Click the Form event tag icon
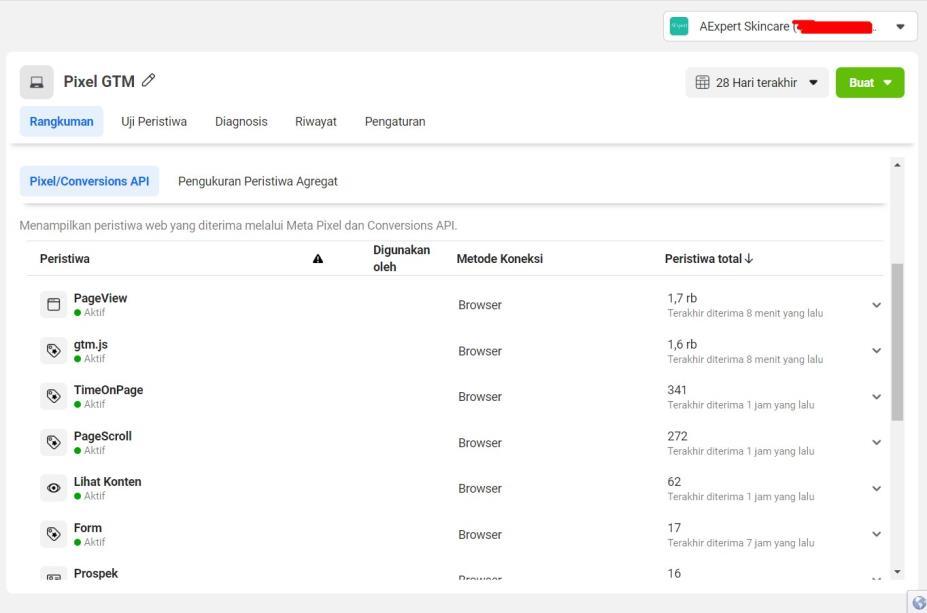Screen dimensions: 927x613 53,535
